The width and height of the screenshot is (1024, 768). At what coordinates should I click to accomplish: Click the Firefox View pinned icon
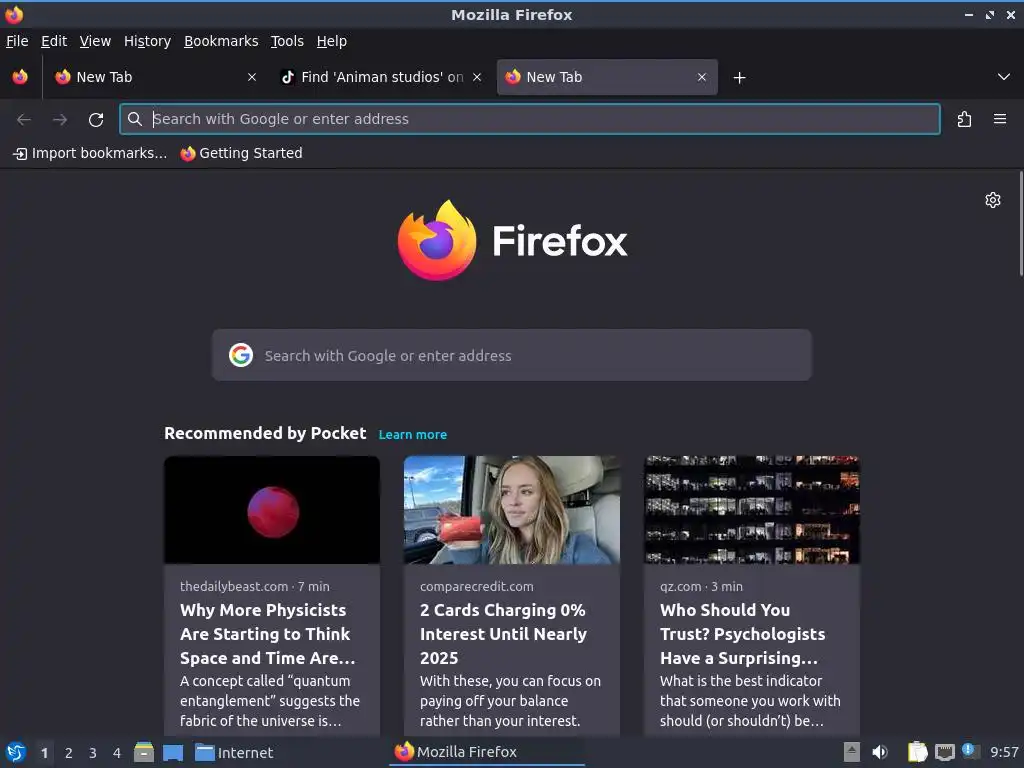[20, 77]
